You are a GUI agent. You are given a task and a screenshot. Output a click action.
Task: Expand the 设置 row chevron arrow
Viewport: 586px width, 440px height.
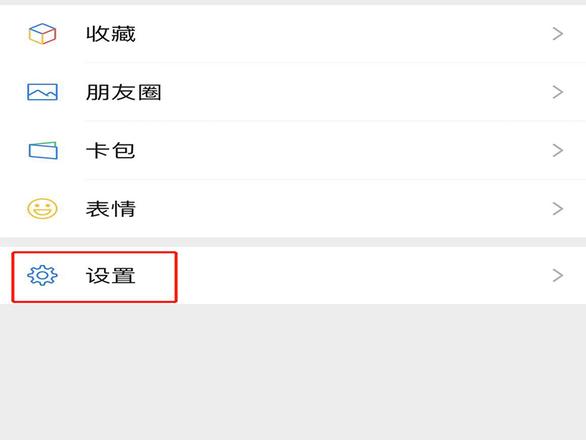pyautogui.click(x=558, y=276)
